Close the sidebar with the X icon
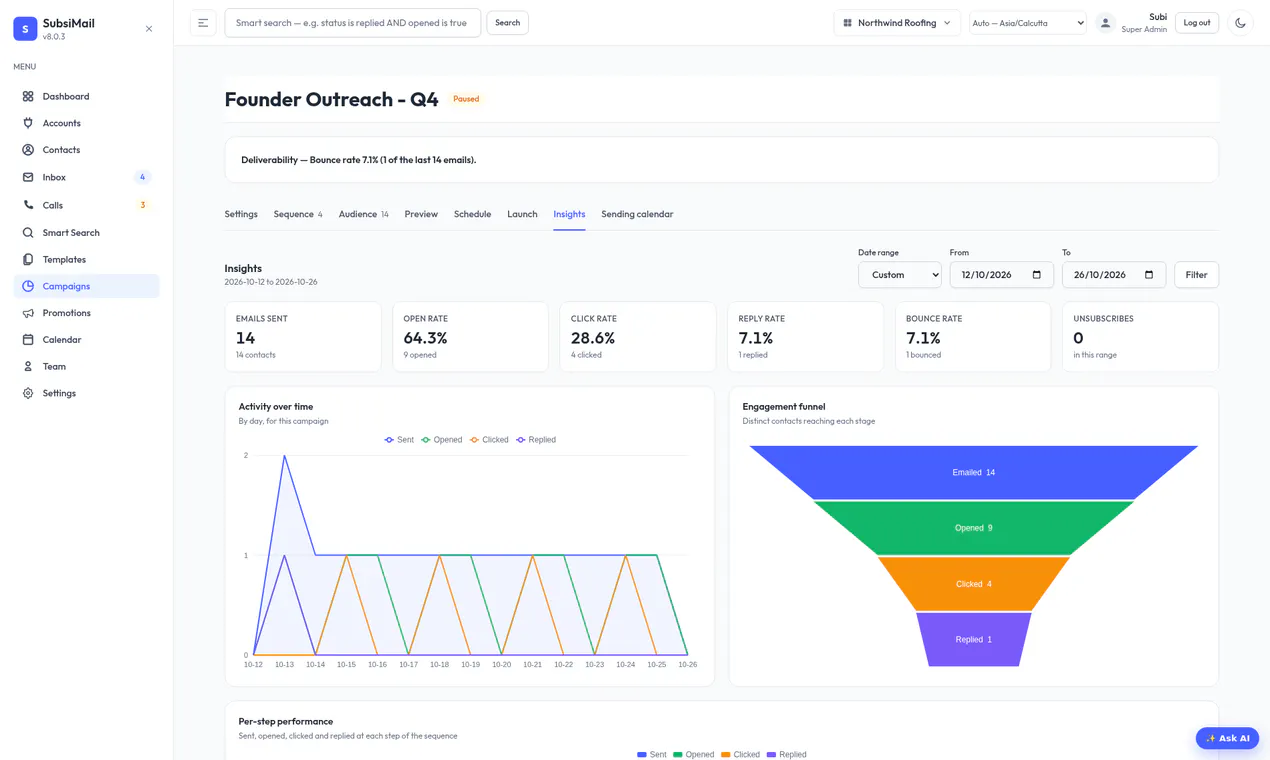The height and width of the screenshot is (760, 1270). point(149,29)
